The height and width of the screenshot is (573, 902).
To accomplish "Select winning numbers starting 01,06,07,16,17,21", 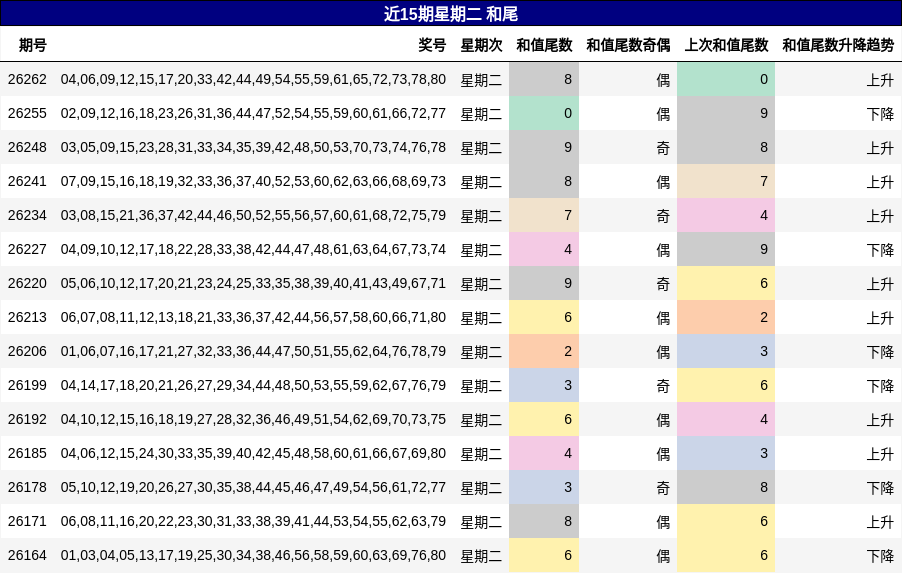I will coord(253,351).
